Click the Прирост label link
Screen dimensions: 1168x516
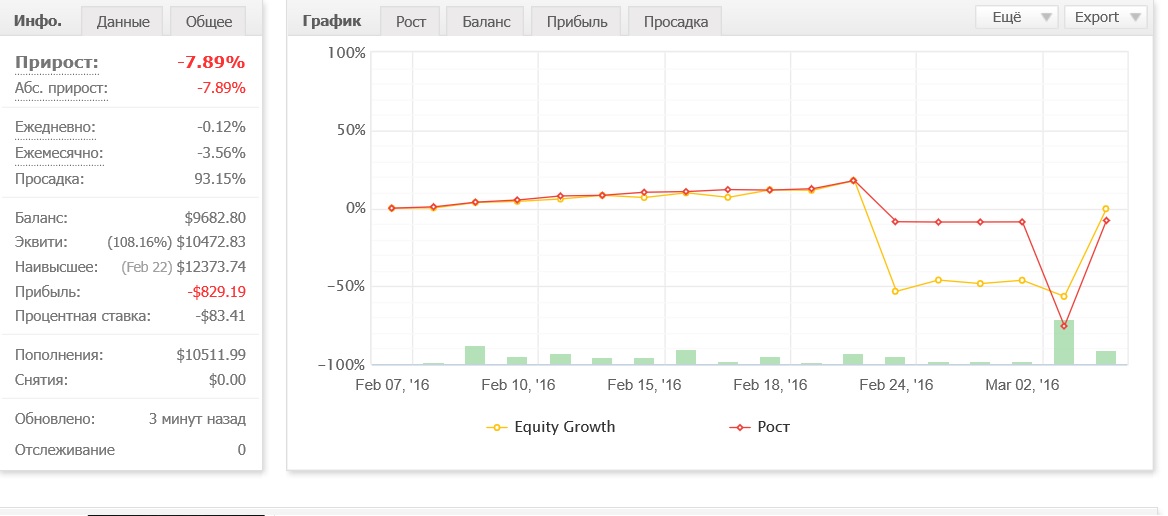(57, 63)
